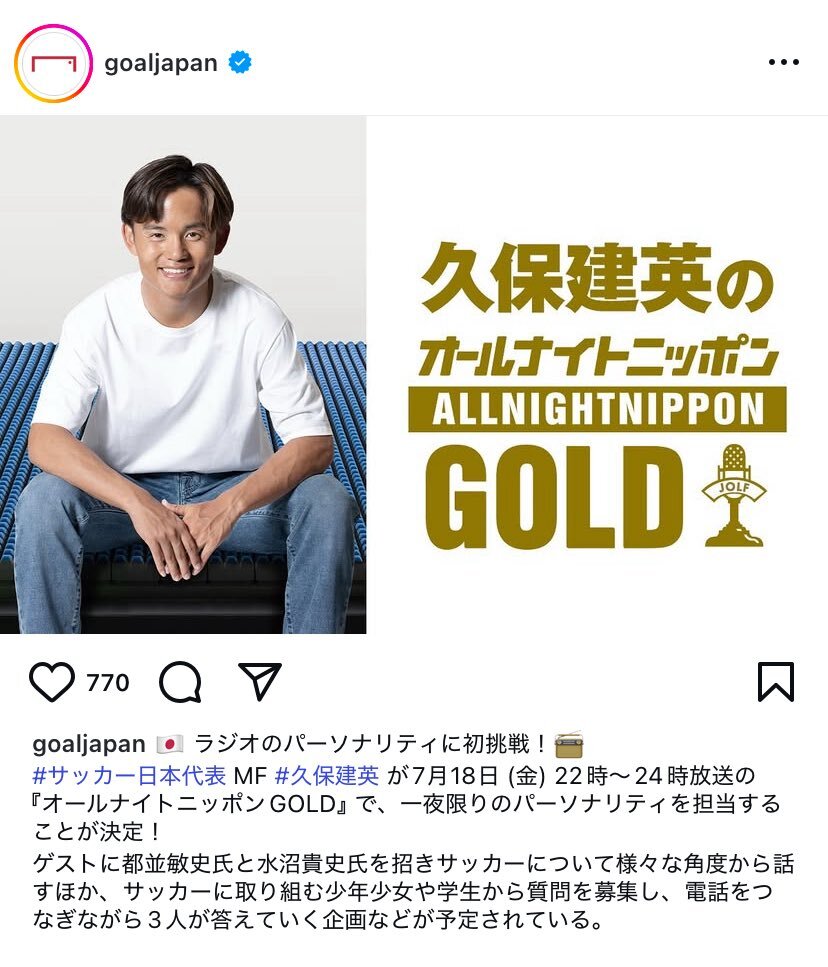Like the post with the heart icon
Screen dimensions: 828x967
(x=52, y=682)
